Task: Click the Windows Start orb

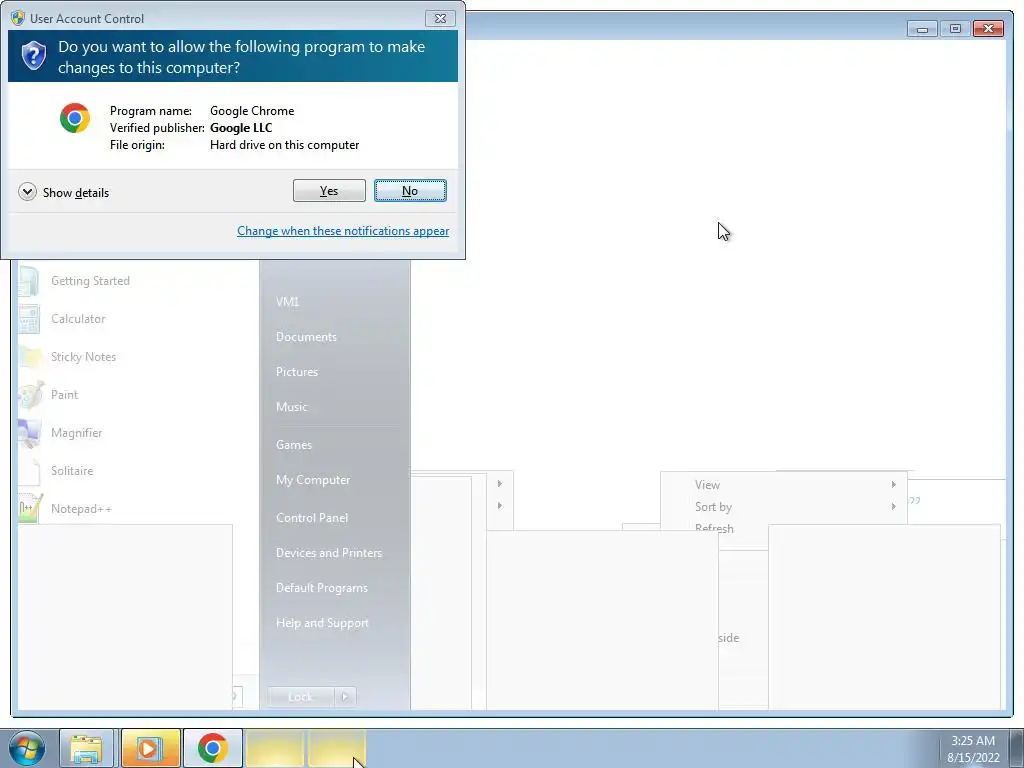Action: pos(27,748)
